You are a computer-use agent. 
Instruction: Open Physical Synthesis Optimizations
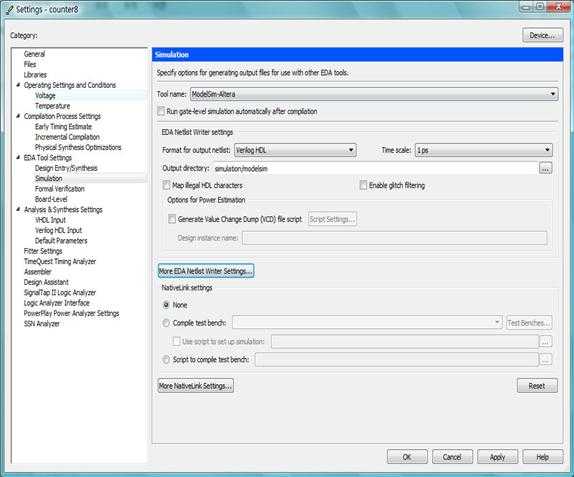coord(78,147)
